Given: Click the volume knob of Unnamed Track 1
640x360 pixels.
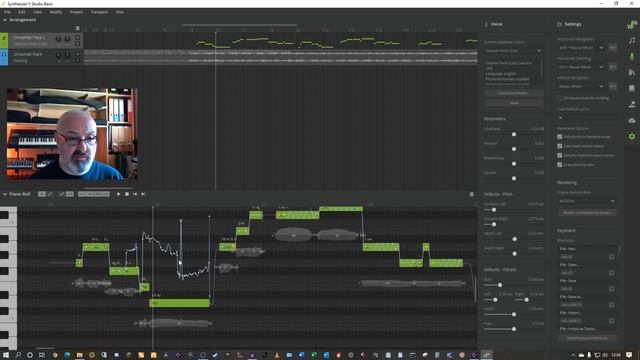Looking at the screenshot, I should (59, 39).
